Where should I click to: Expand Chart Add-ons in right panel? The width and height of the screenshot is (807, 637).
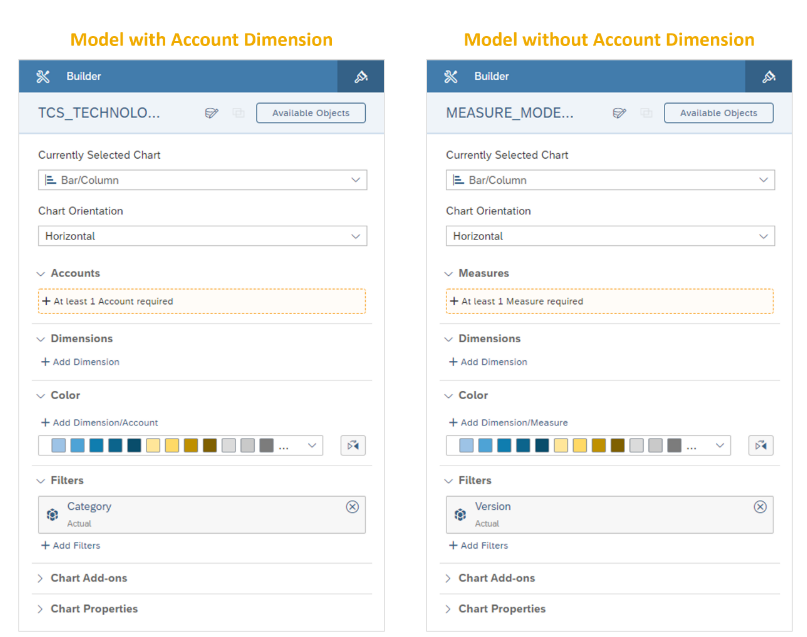pos(448,578)
